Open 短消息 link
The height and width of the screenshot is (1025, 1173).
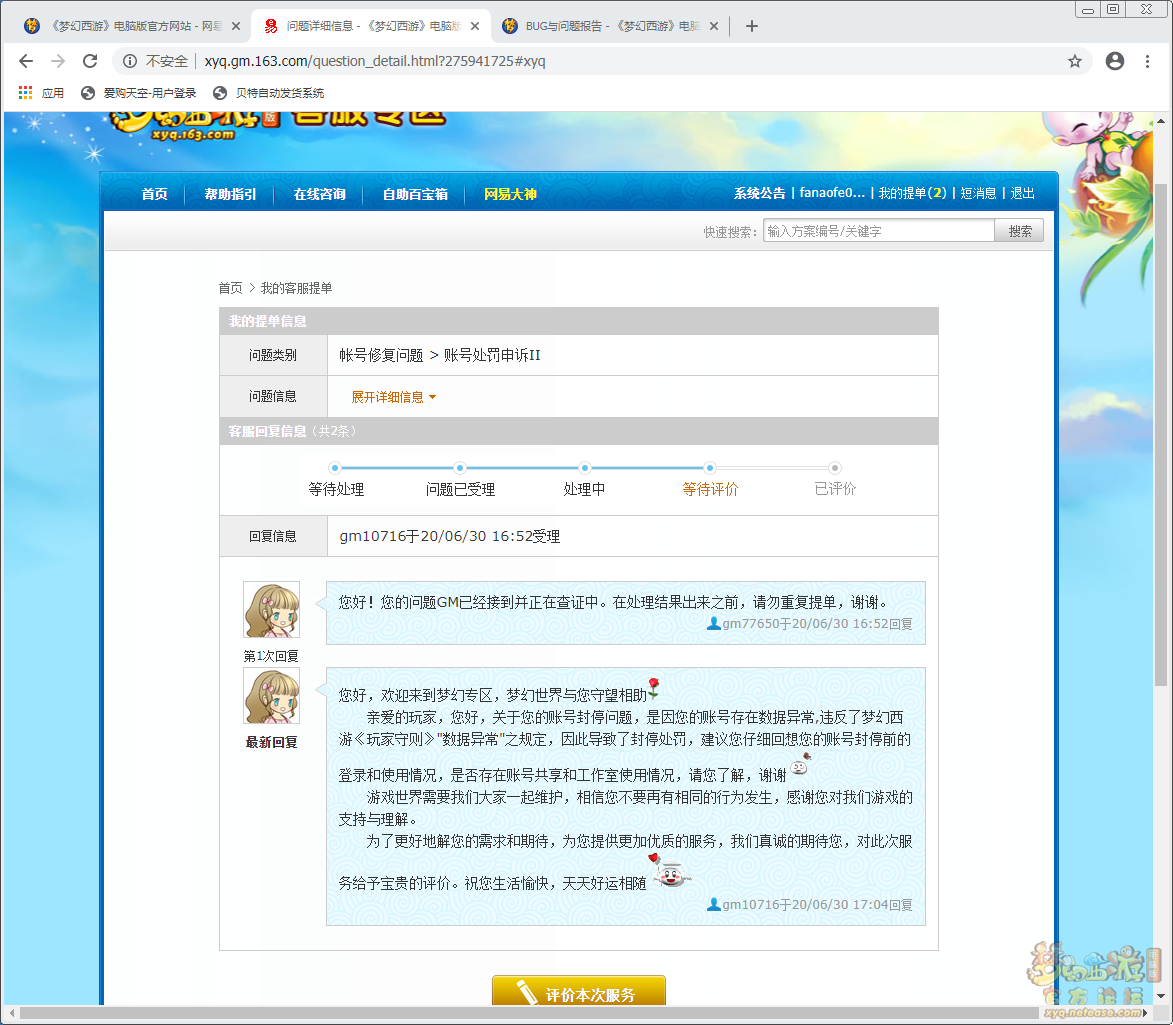click(x=978, y=193)
